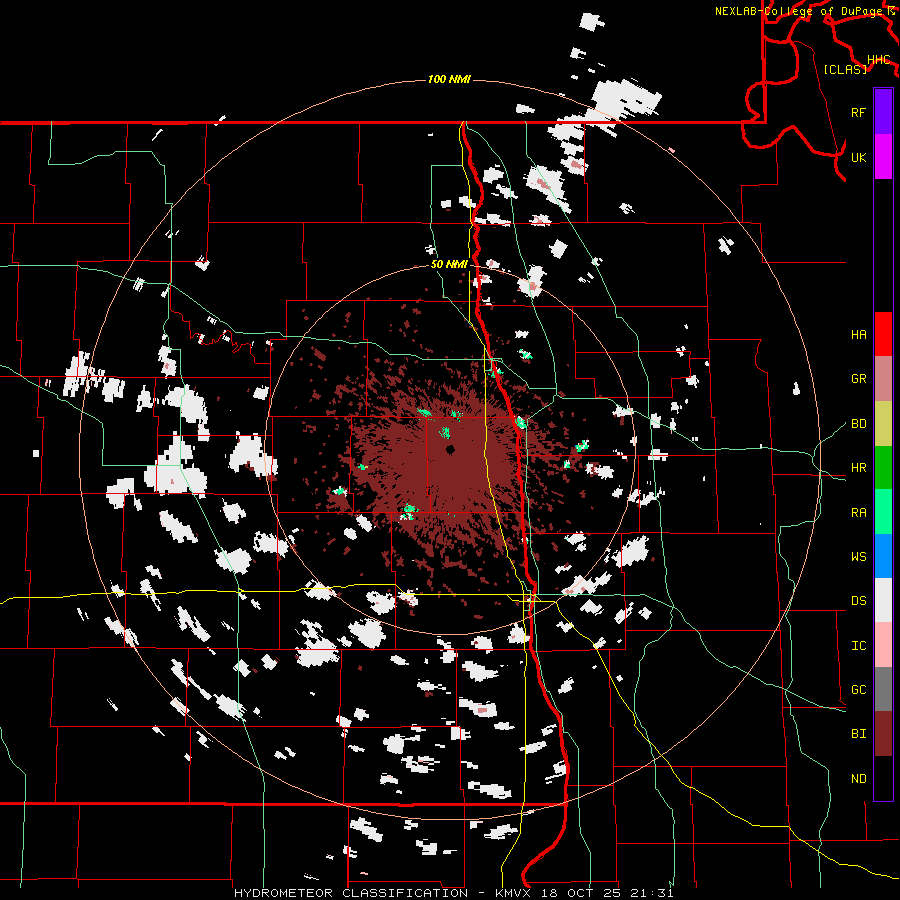This screenshot has height=900, width=900.
Task: Click the BI legend label
Action: 858,734
